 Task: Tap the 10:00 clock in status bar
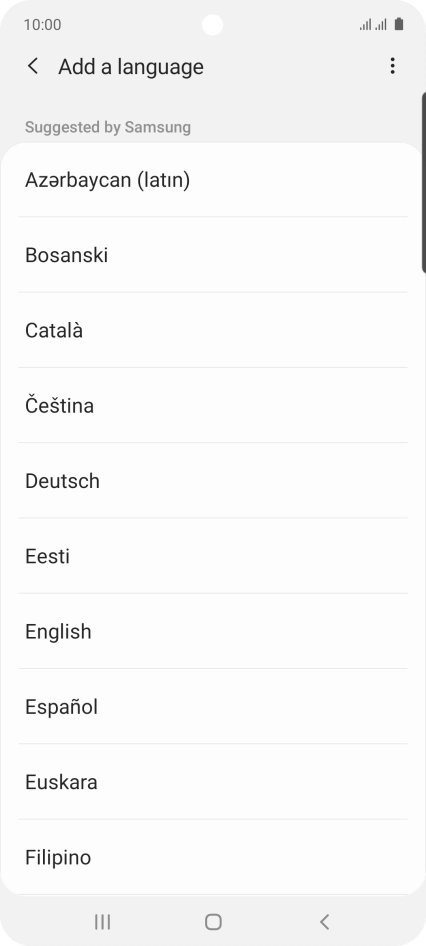pos(42,25)
